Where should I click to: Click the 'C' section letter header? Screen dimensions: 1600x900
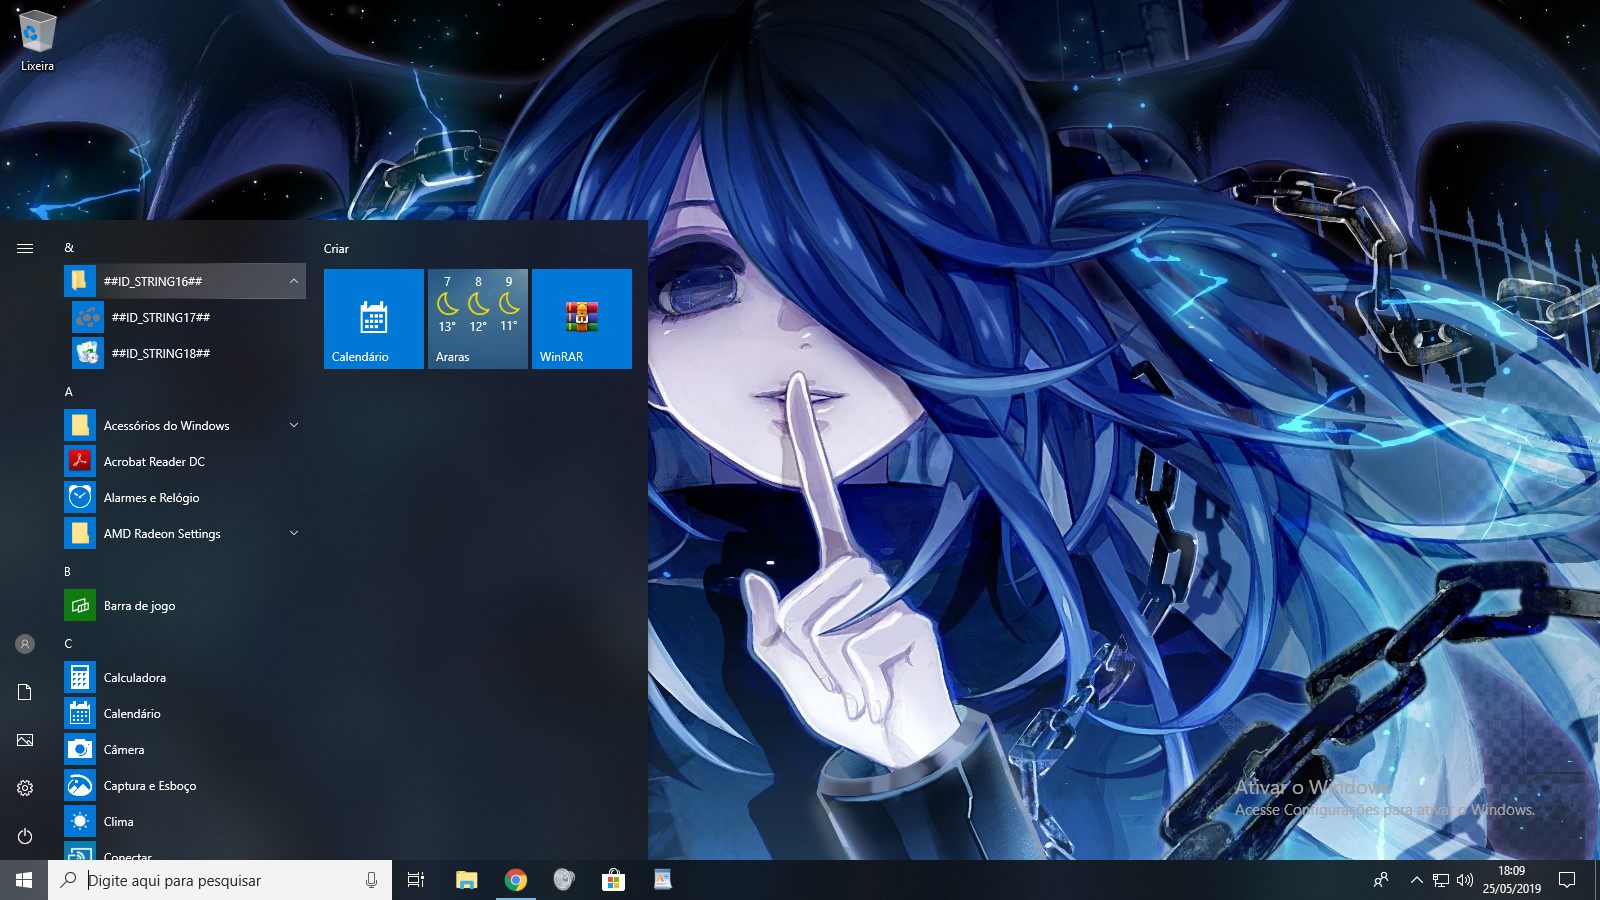click(68, 644)
